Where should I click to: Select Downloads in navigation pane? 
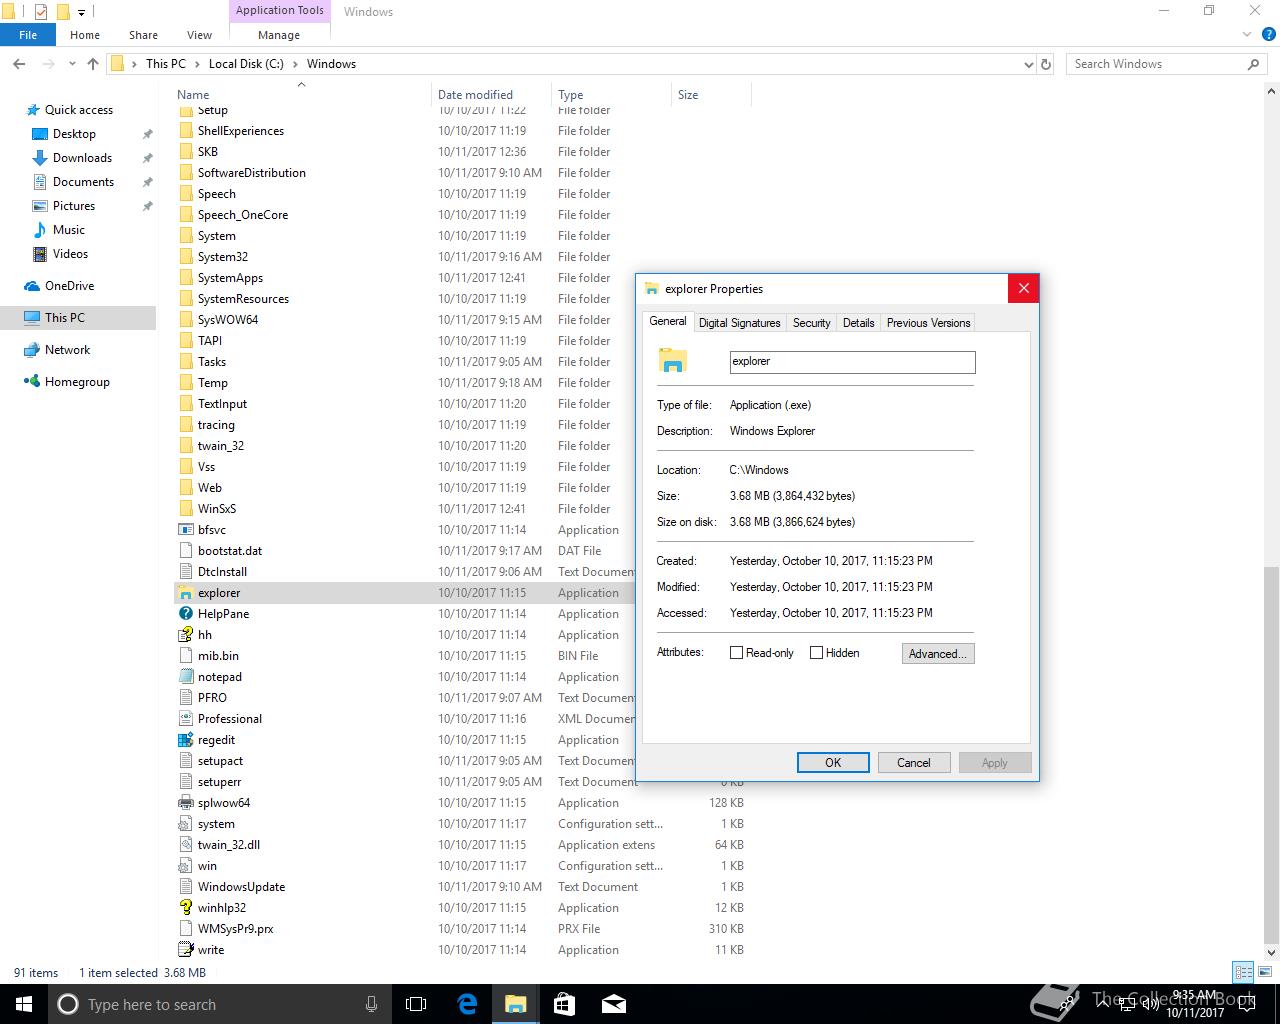coord(82,158)
